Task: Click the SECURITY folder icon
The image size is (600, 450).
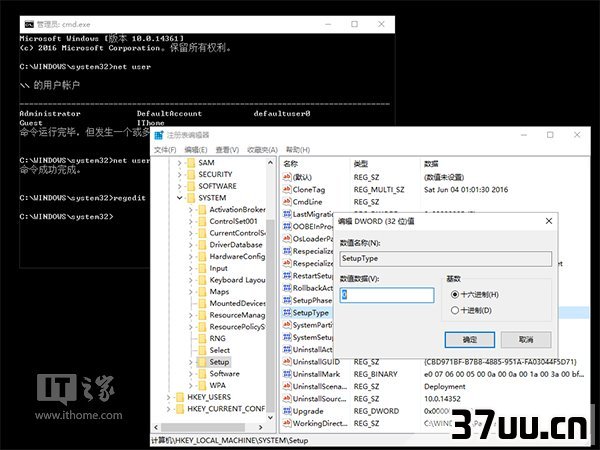Action: [x=191, y=174]
